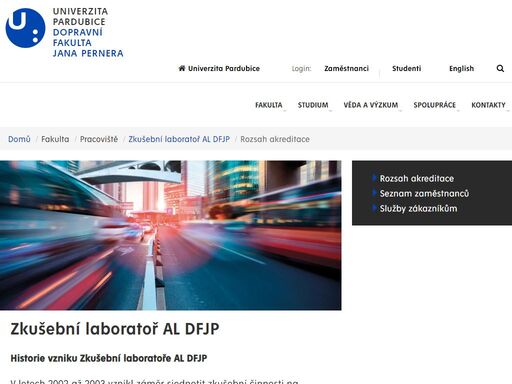Expand the Věda a výzkum menu
The height and width of the screenshot is (384, 512).
coord(371,105)
